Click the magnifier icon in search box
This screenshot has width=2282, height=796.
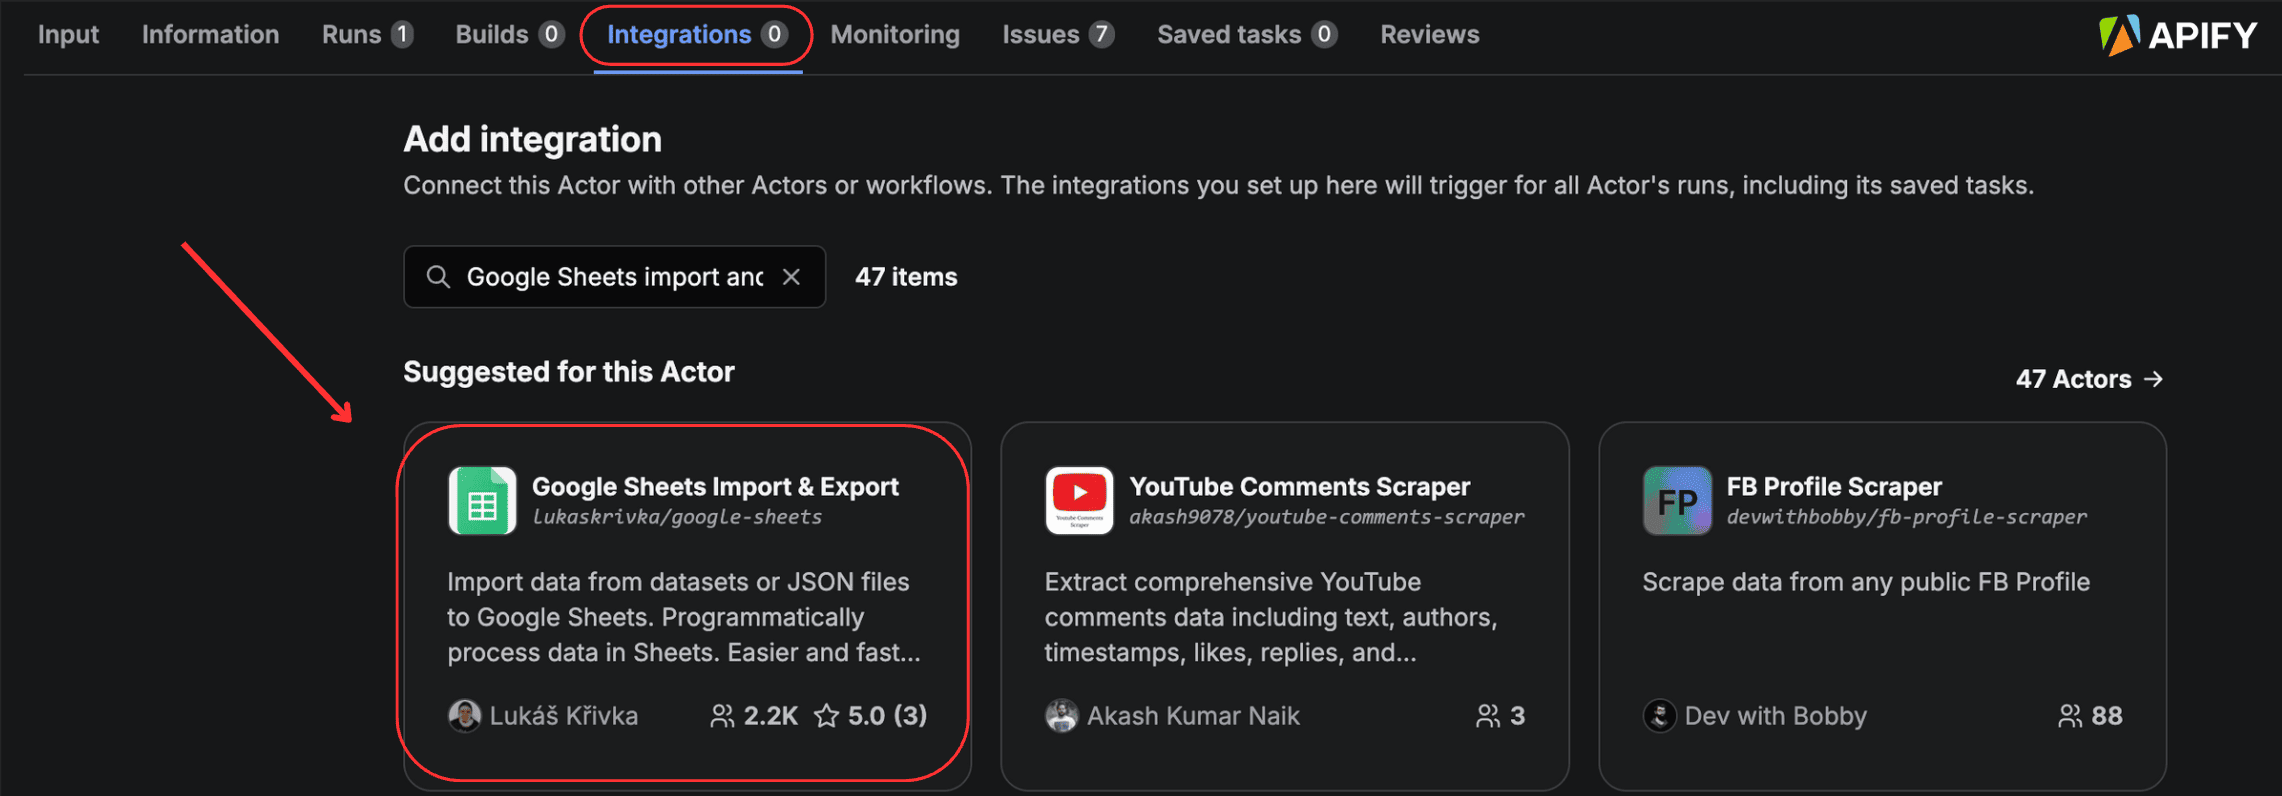pos(438,277)
